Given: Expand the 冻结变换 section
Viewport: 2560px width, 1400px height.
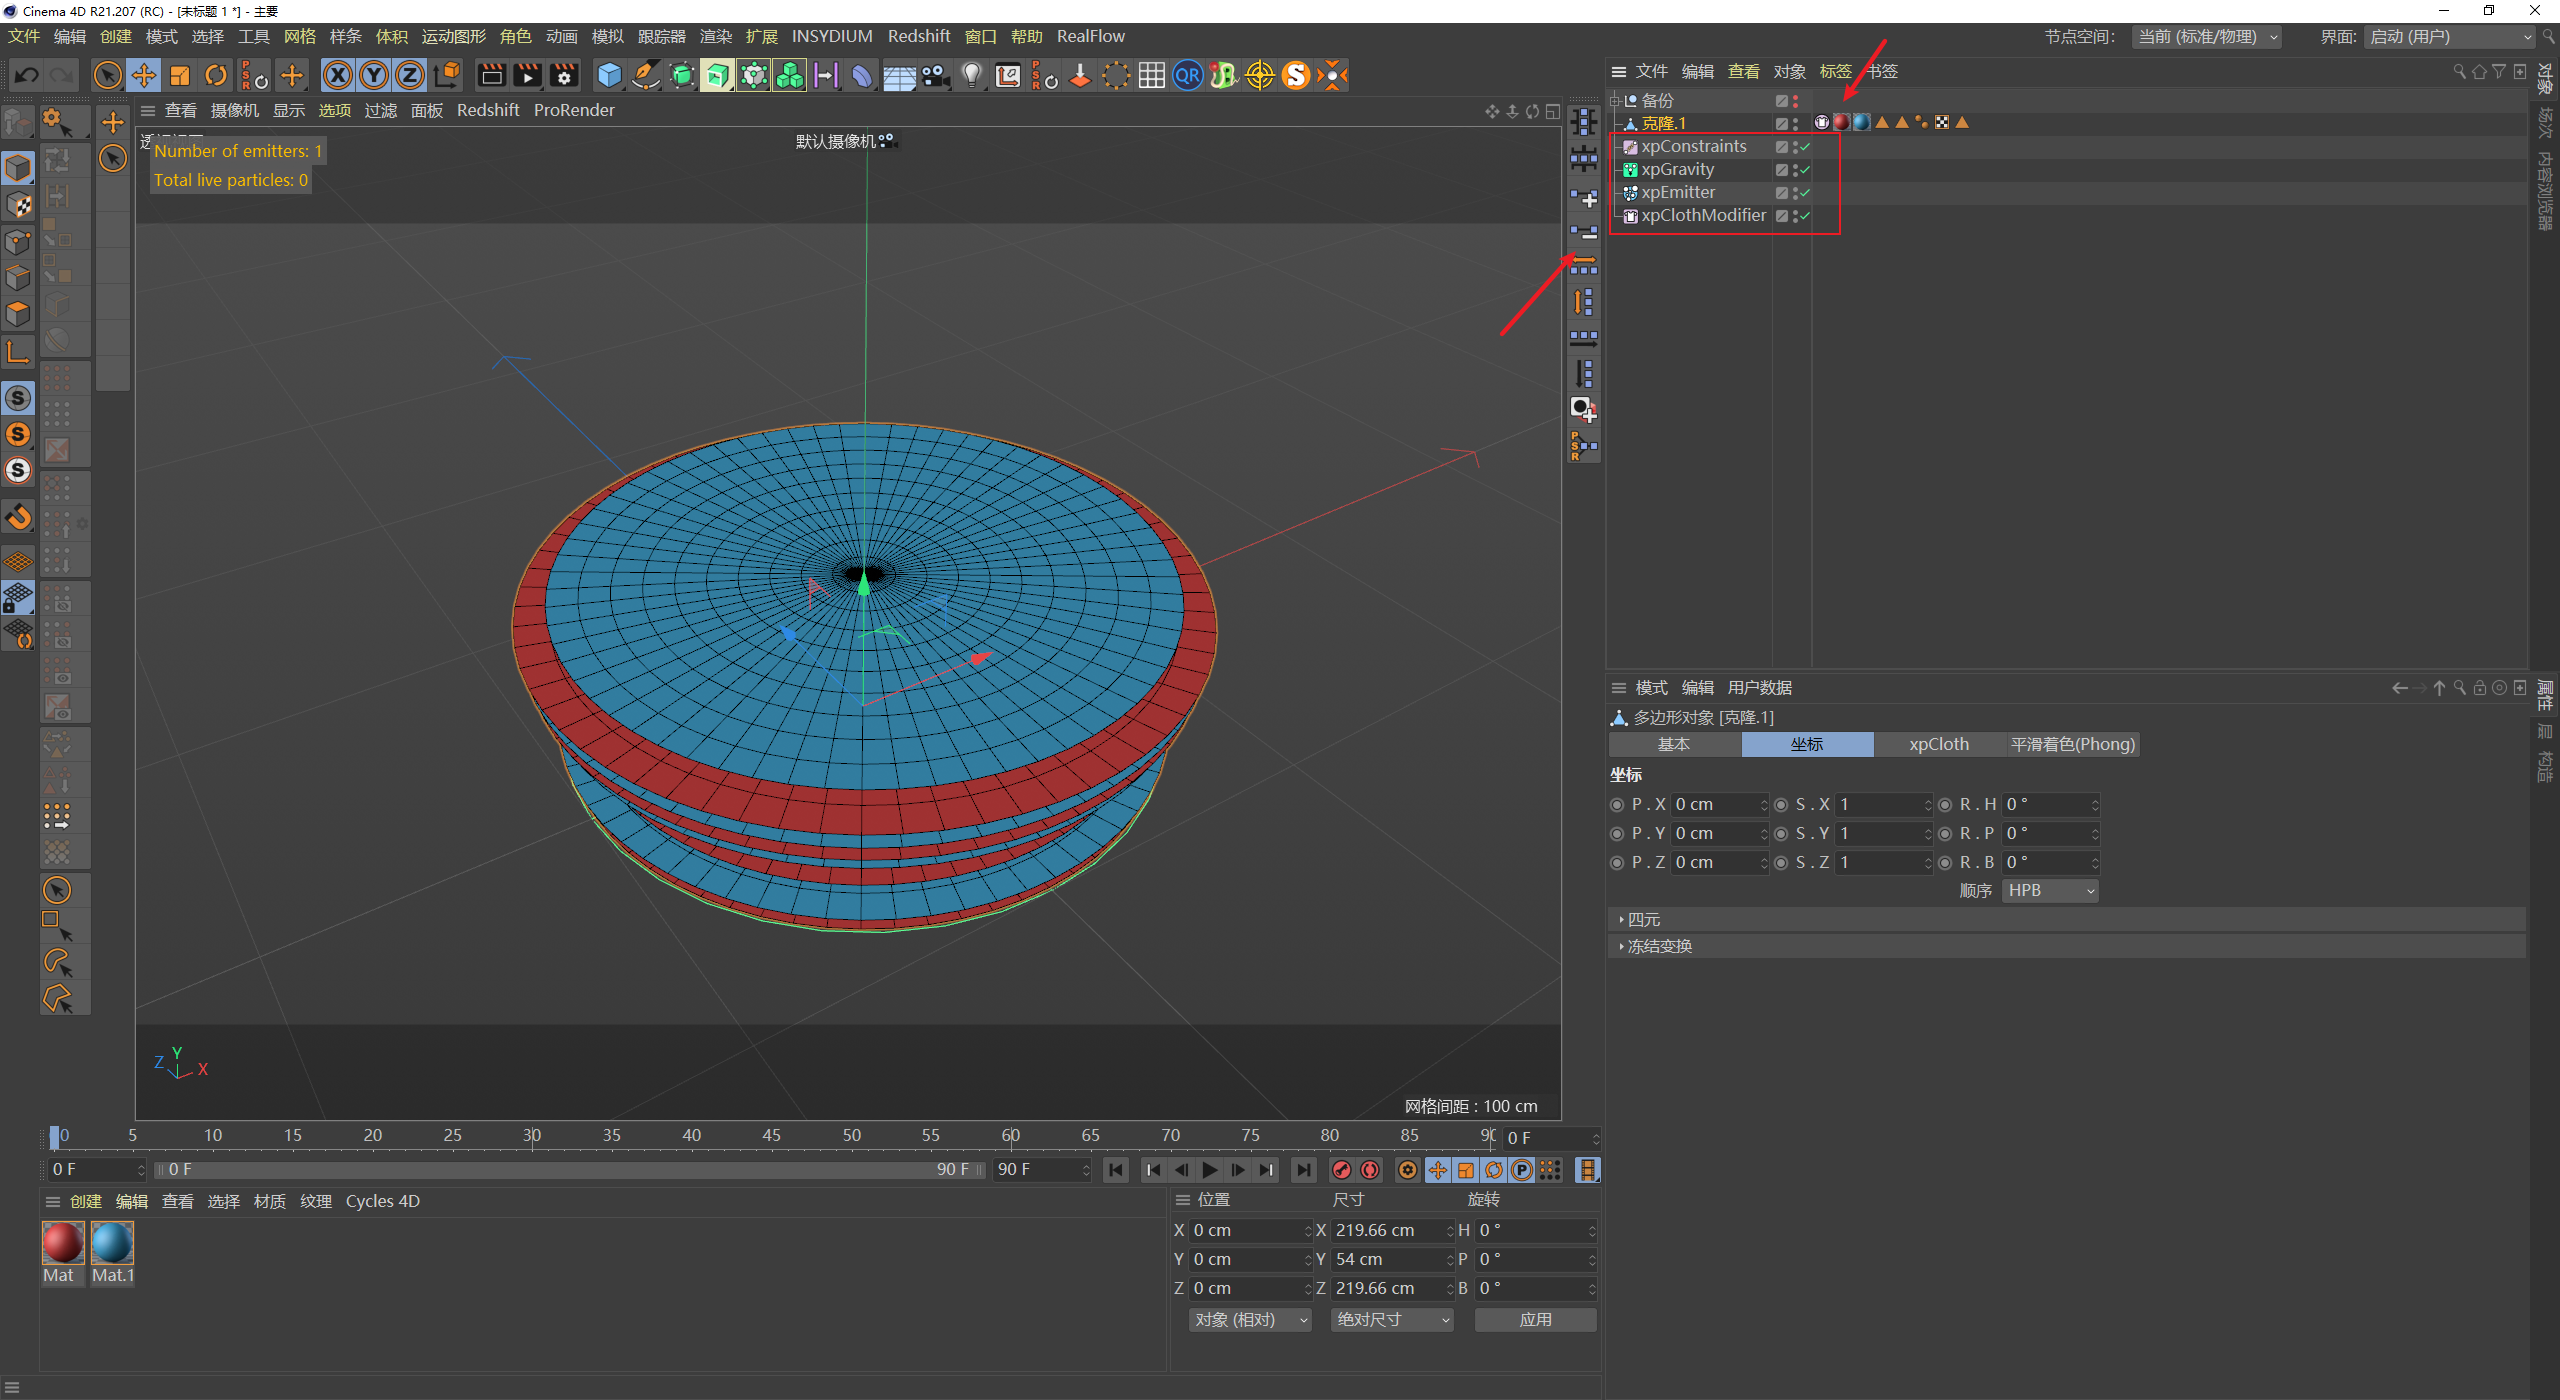Looking at the screenshot, I should [x=1660, y=946].
